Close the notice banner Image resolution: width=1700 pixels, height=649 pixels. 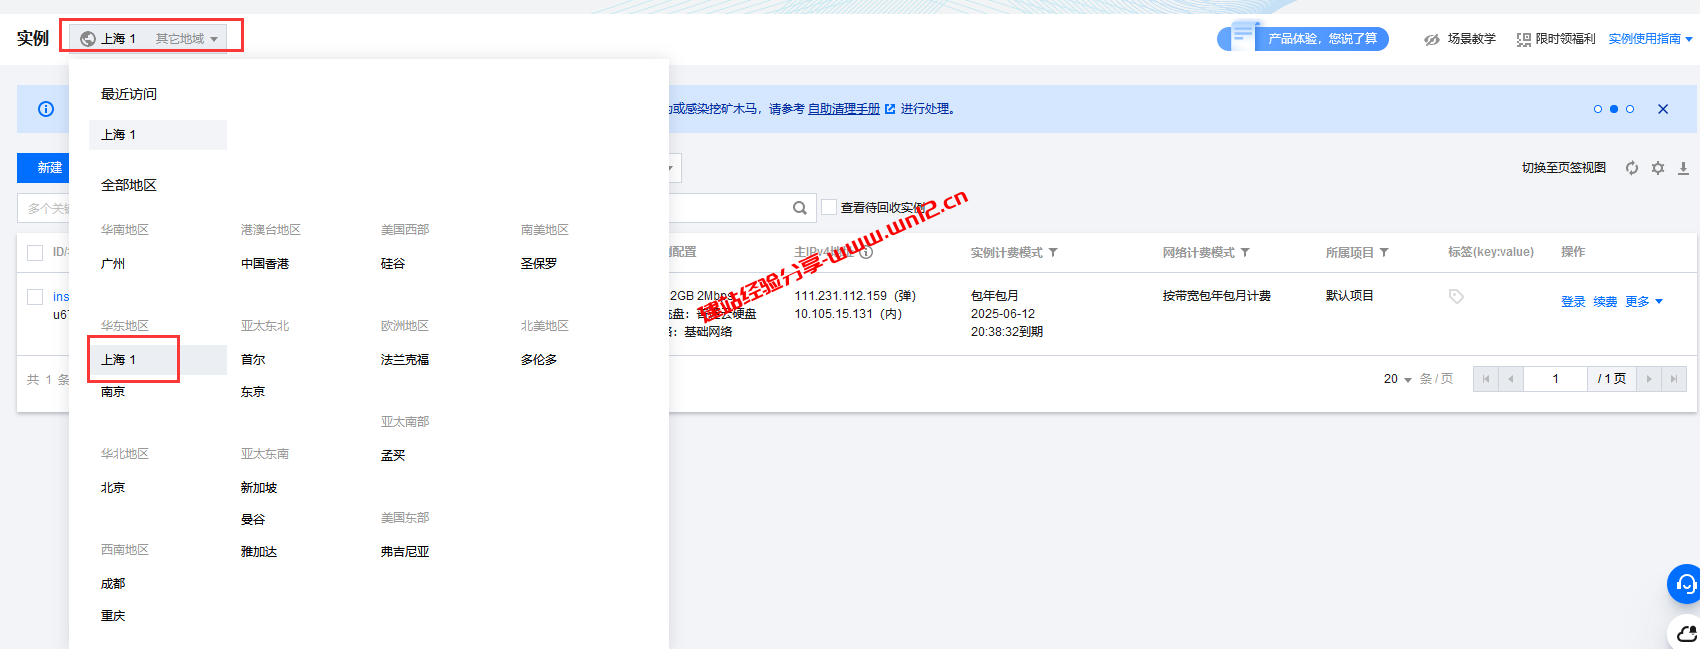pyautogui.click(x=1663, y=109)
